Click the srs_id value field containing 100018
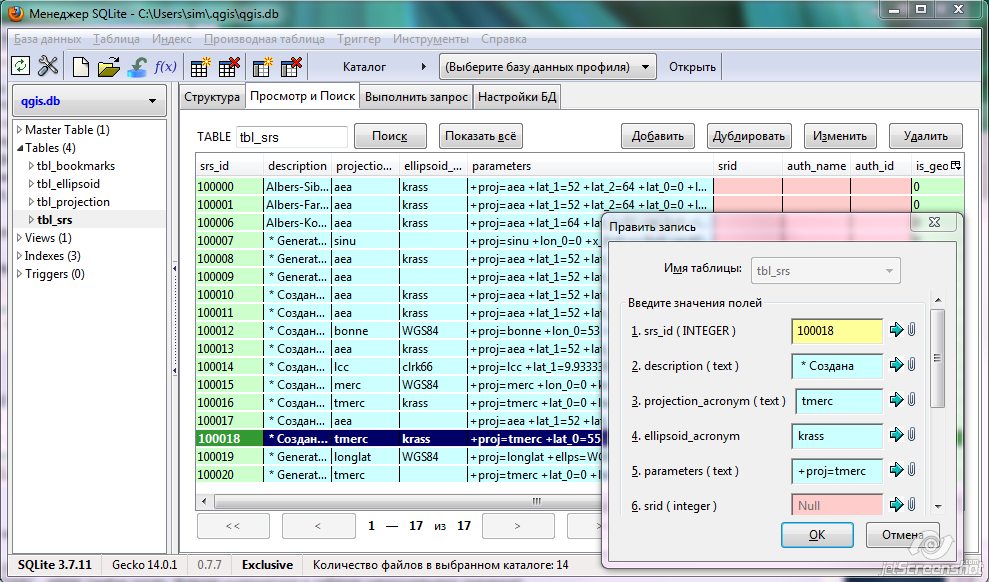The image size is (989, 582). (838, 330)
